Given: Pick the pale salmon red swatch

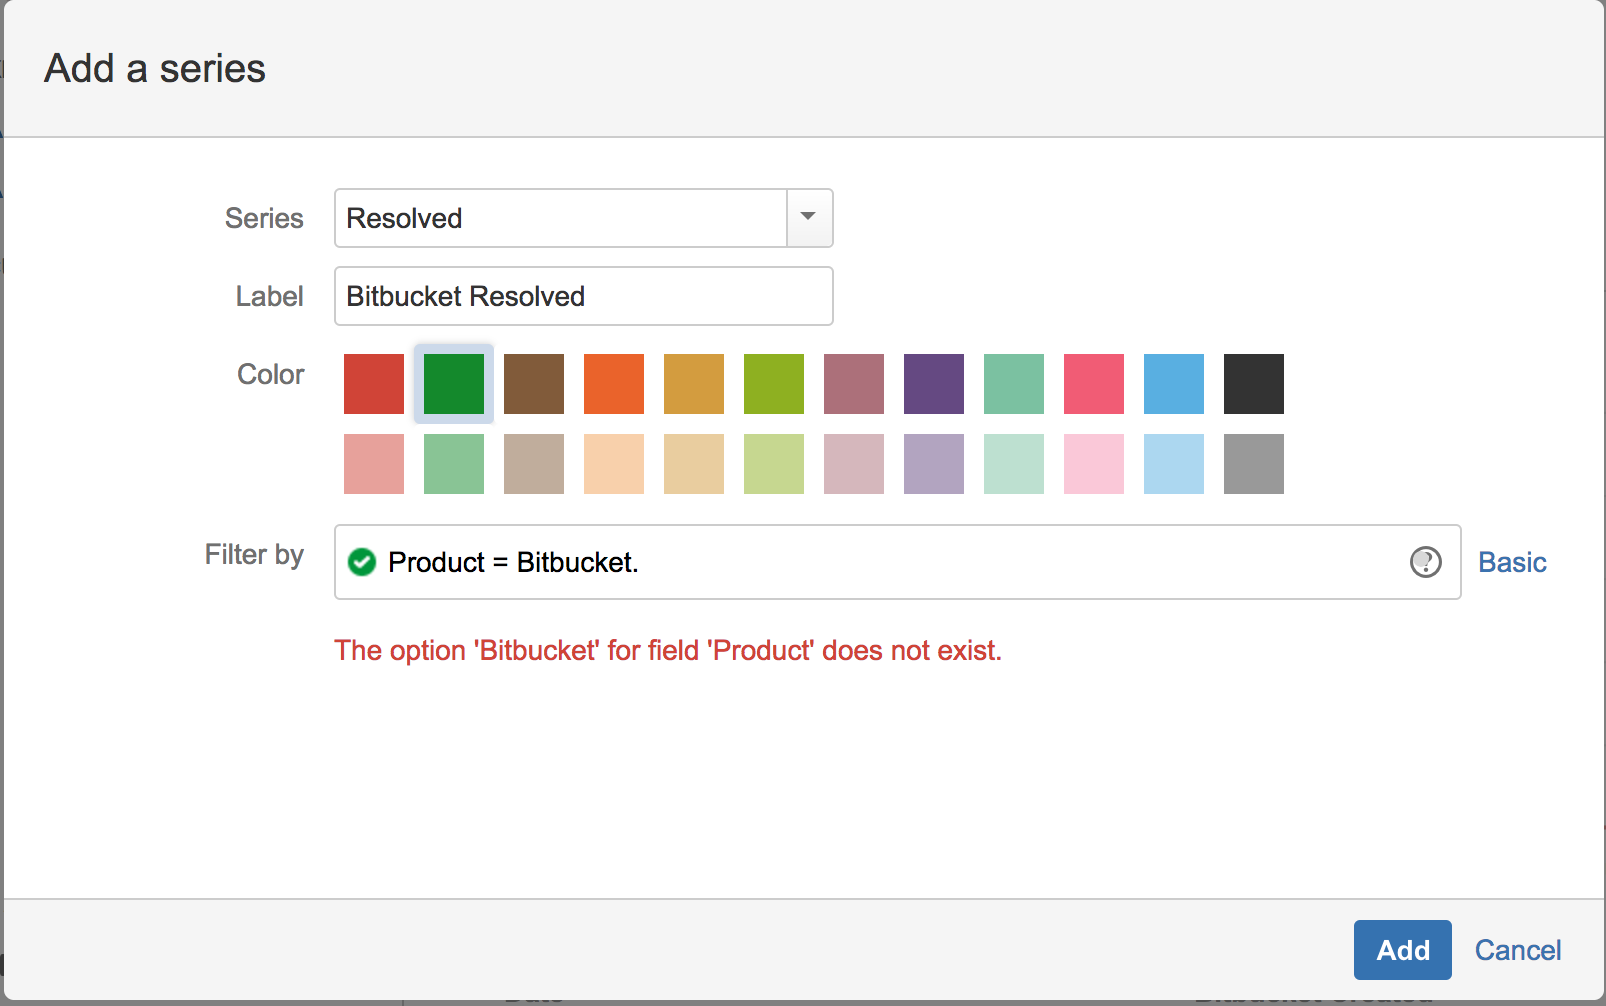Looking at the screenshot, I should tap(374, 464).
